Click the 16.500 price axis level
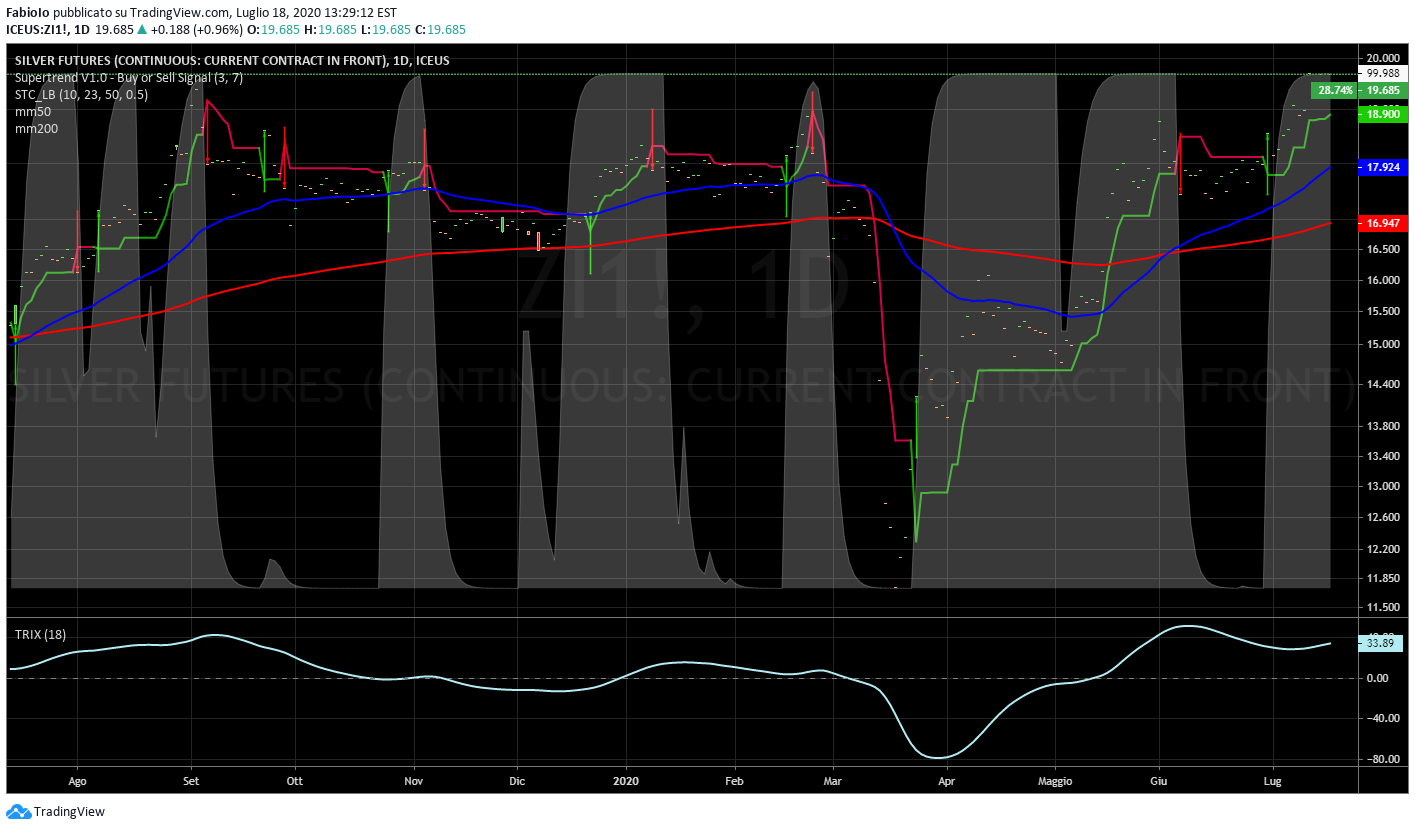Viewport: 1415px width, 830px height. [x=1383, y=249]
